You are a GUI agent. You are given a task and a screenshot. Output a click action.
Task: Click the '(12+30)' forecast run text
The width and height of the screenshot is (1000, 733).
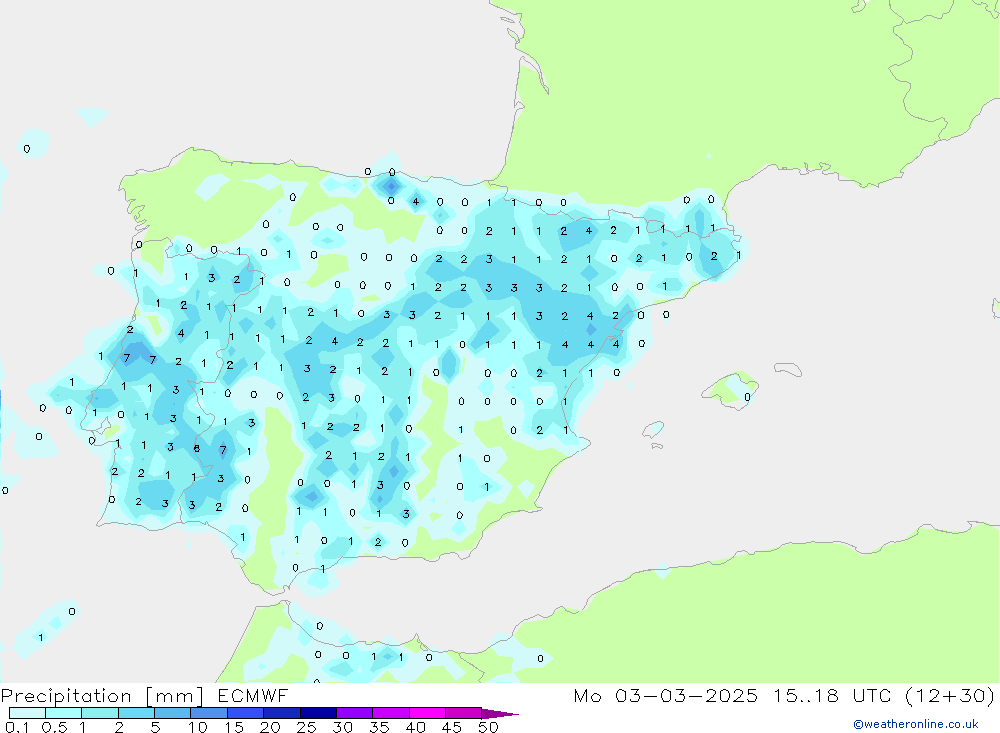[x=950, y=695]
